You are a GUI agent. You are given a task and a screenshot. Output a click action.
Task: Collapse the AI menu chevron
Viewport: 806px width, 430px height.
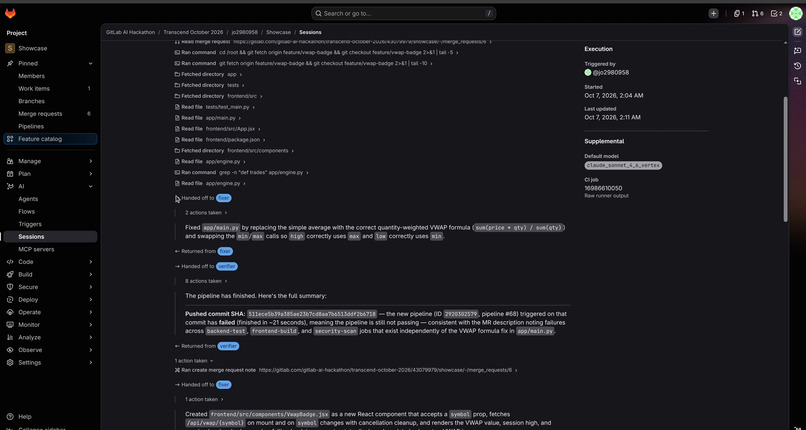[90, 186]
